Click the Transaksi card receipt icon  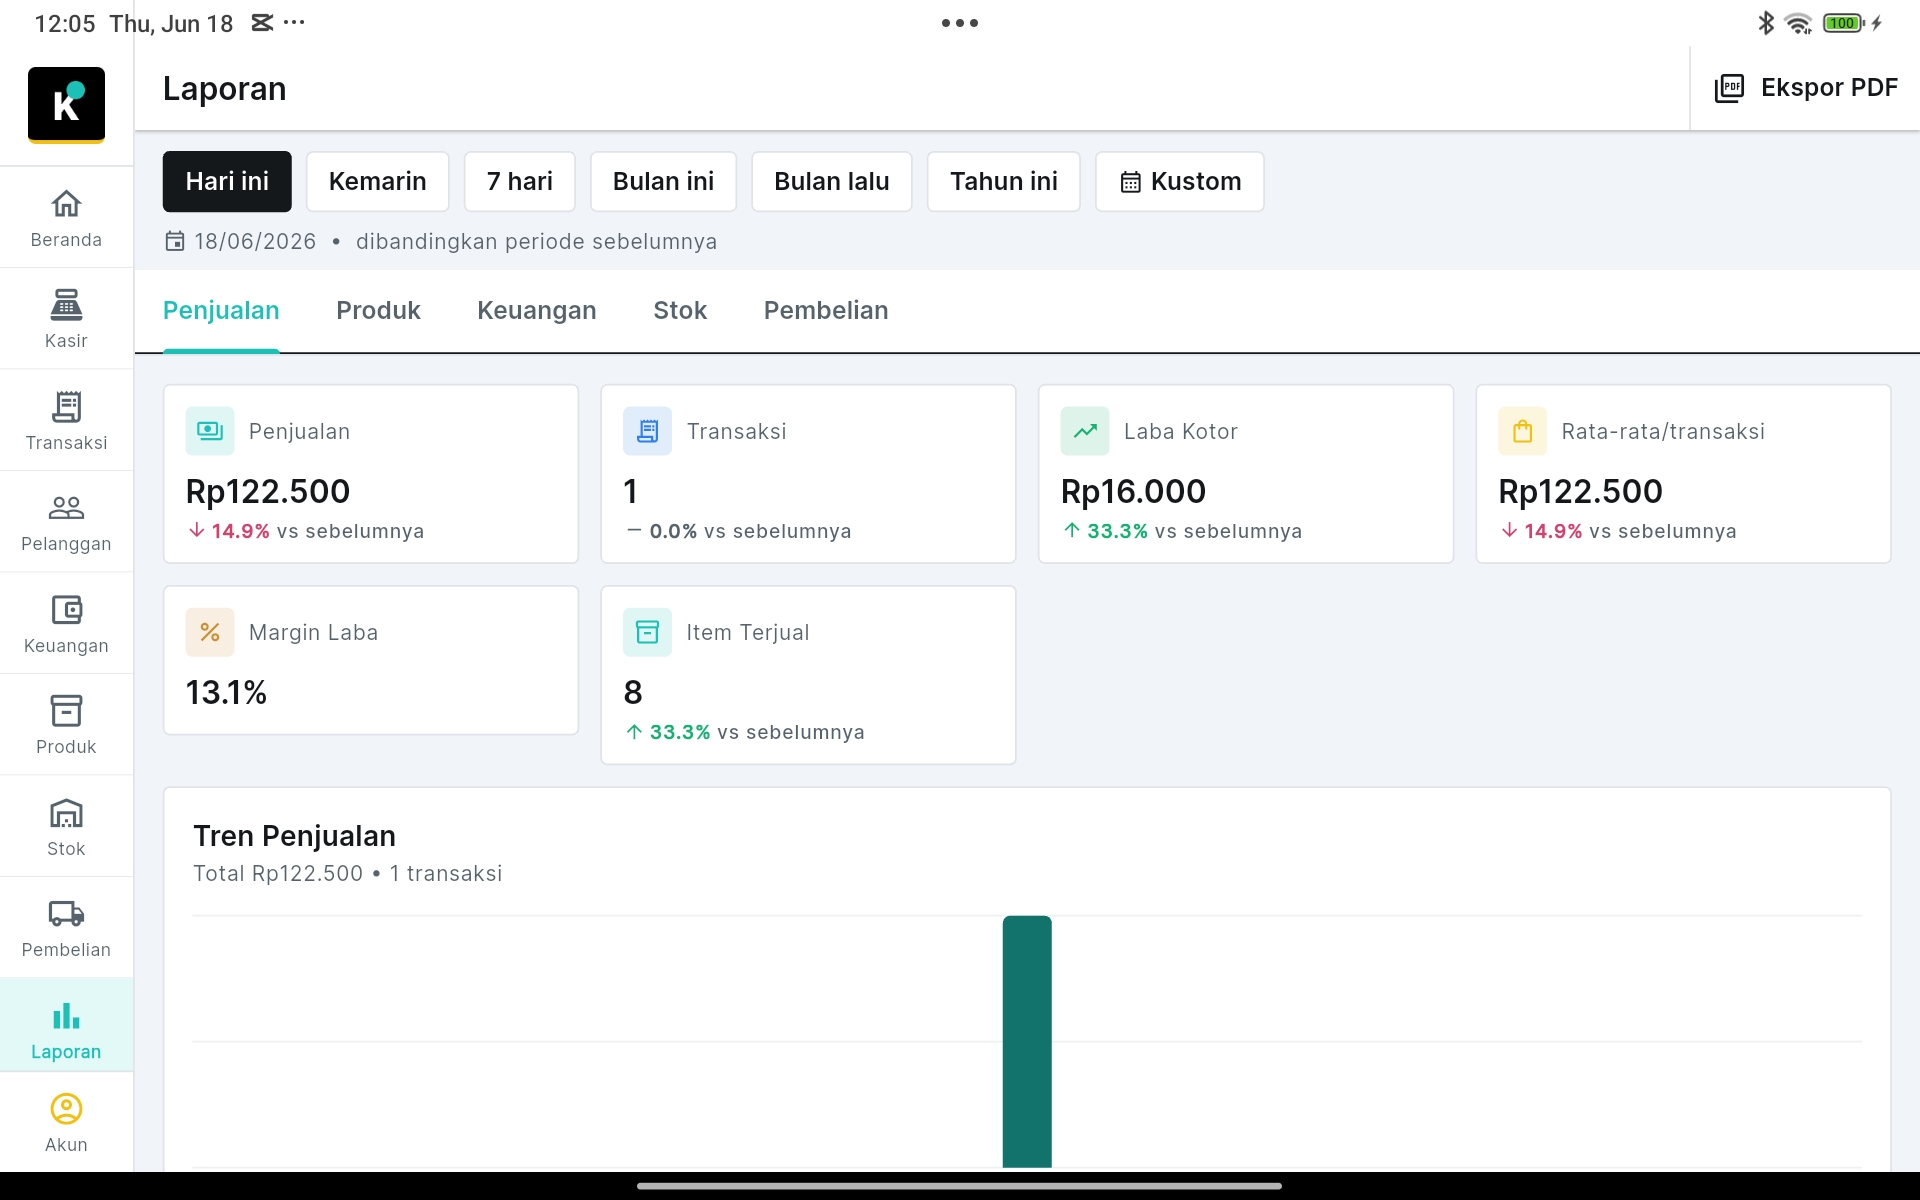click(647, 431)
